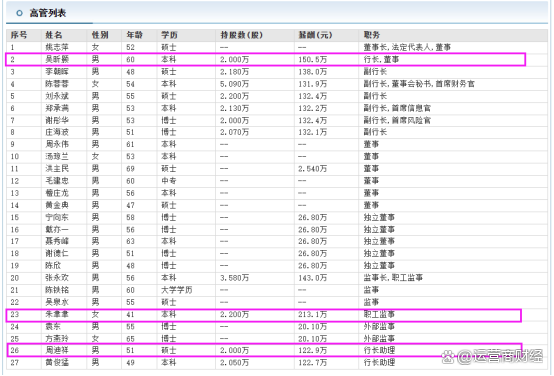Click the 中专 education cell
554x376 pixels.
(x=169, y=181)
